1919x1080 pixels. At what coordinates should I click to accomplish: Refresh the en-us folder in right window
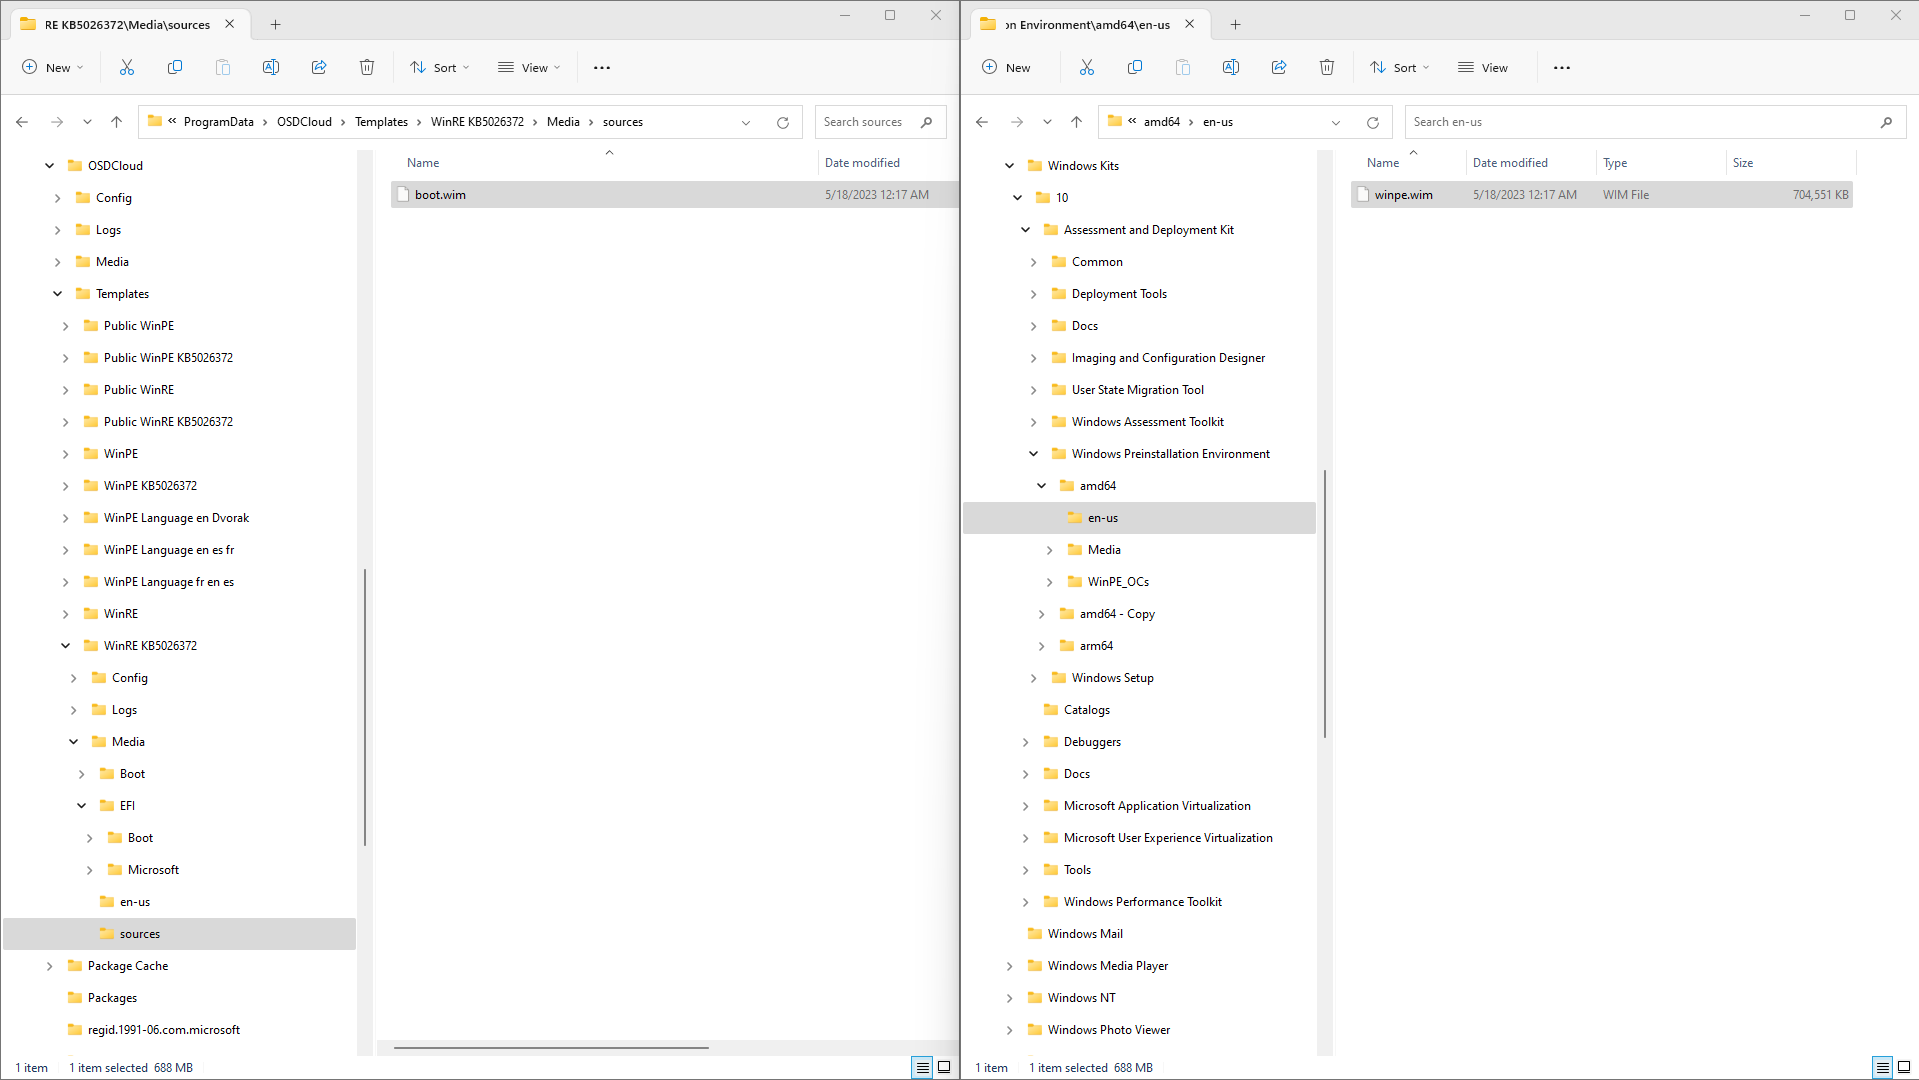coord(1373,123)
